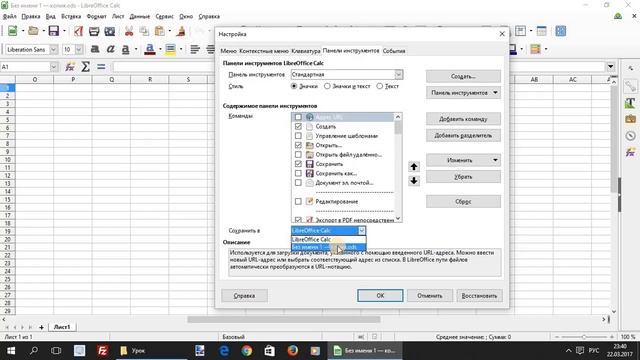Choose LibreOffice Calc in the dropdown list

pyautogui.click(x=329, y=240)
